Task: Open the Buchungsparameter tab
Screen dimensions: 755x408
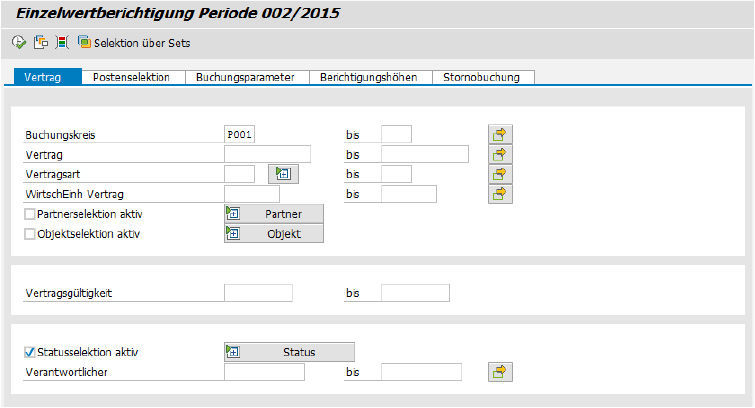Action: tap(246, 77)
